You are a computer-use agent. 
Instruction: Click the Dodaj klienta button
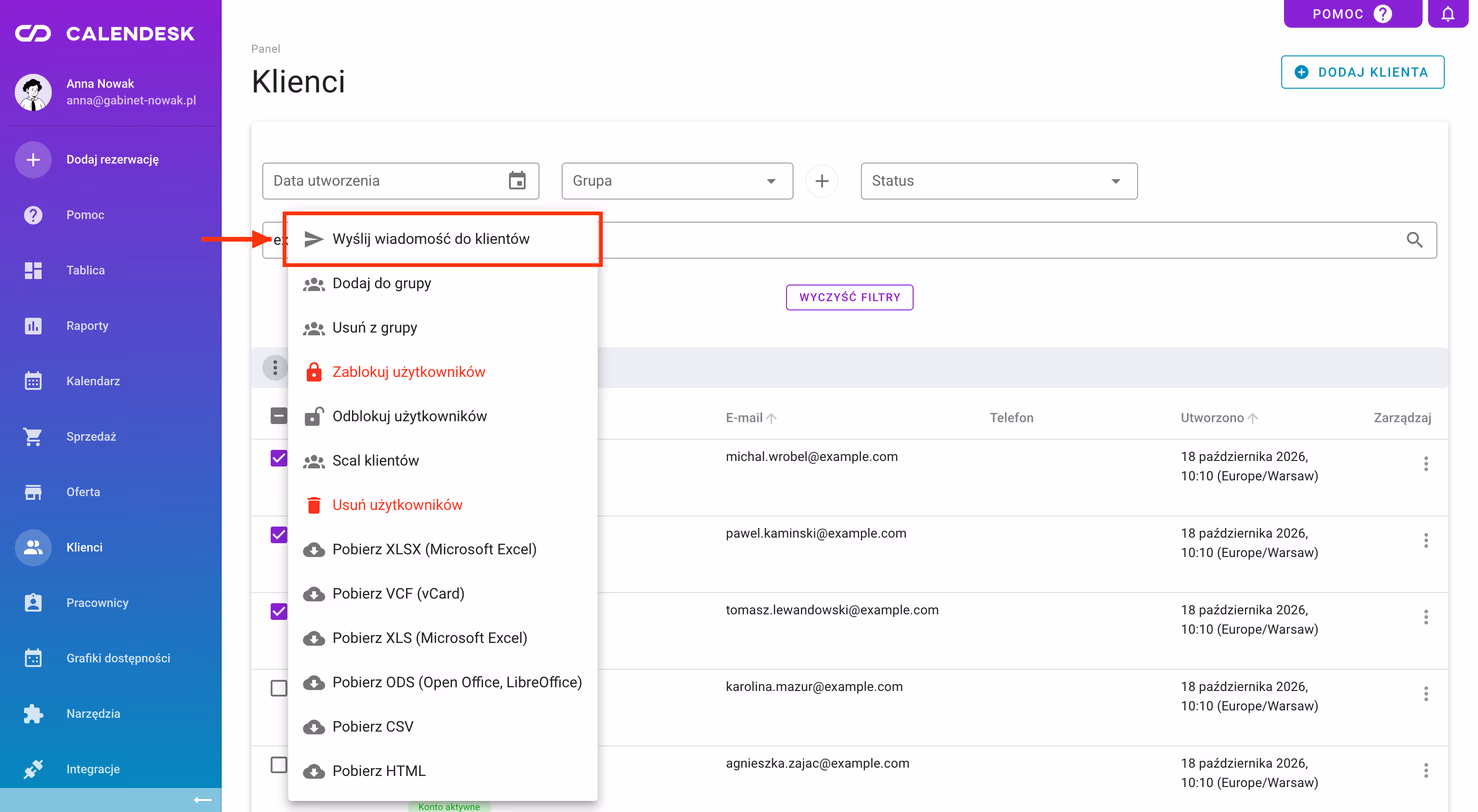click(x=1363, y=72)
